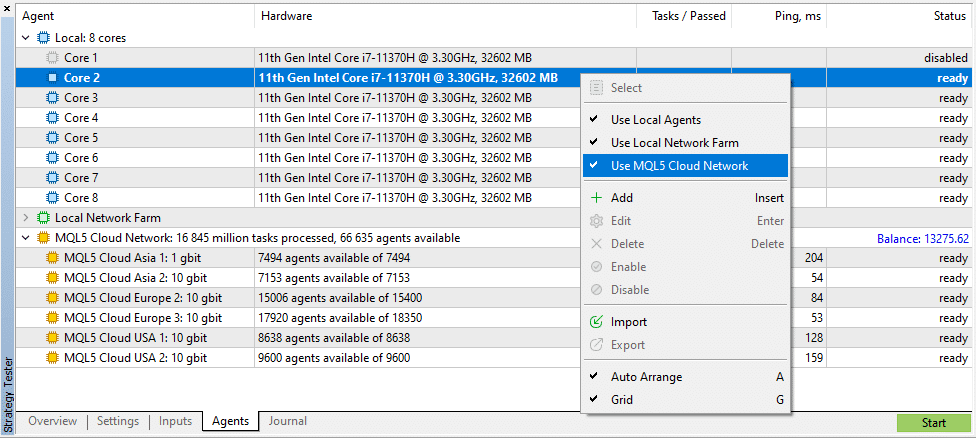
Task: Toggle the Grid option off
Action: [x=622, y=400]
